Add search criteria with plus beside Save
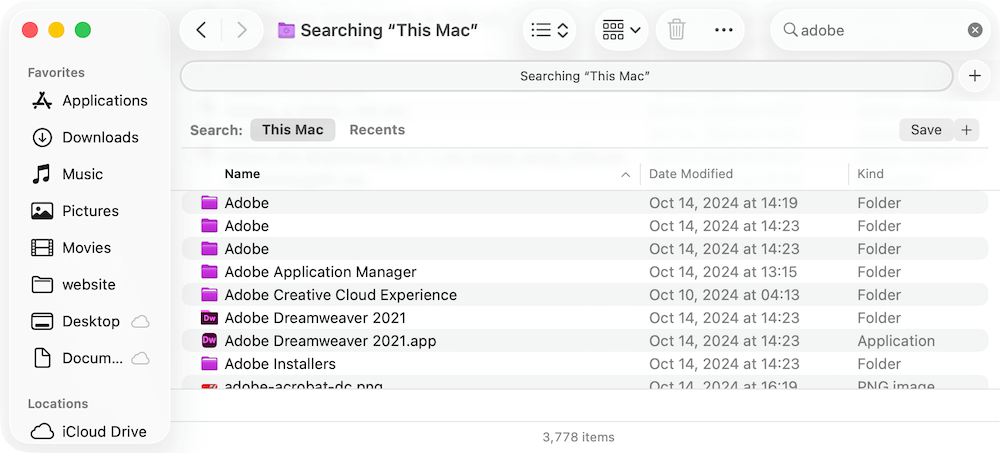This screenshot has height=453, width=1000. [966, 130]
